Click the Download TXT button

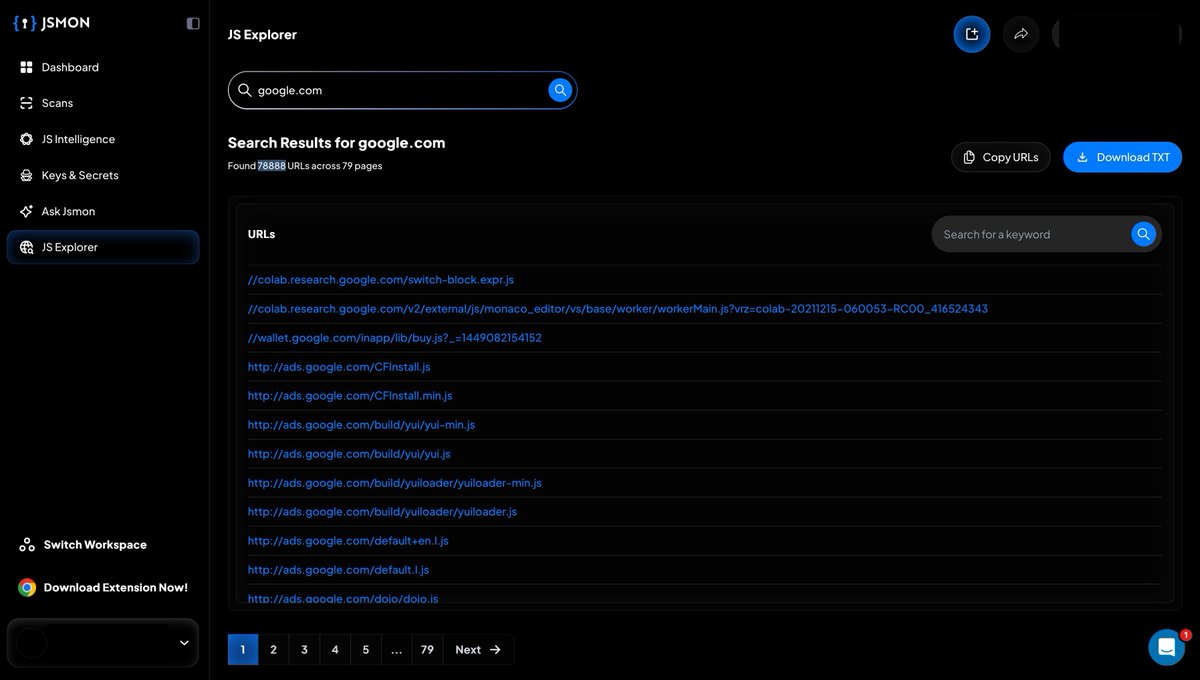1122,157
